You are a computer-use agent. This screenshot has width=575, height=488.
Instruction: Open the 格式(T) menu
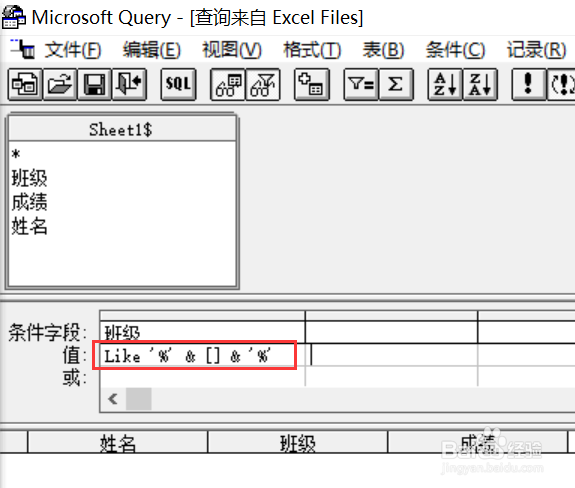coord(312,50)
